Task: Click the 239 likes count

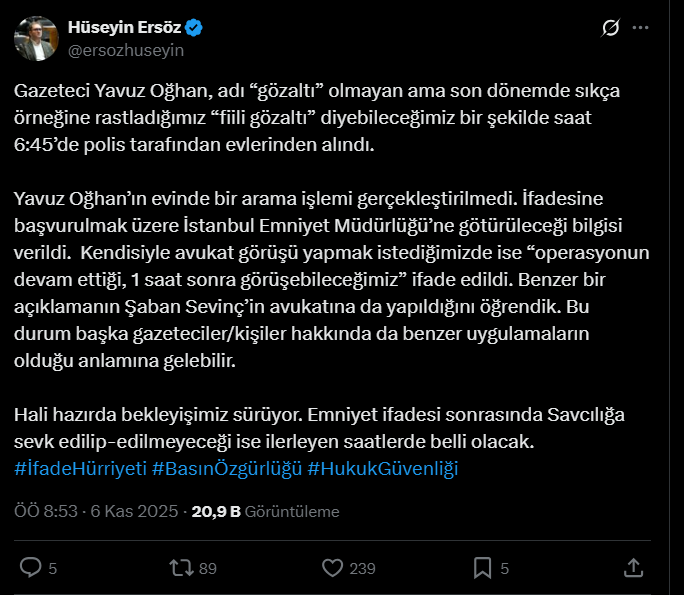Action: point(362,568)
